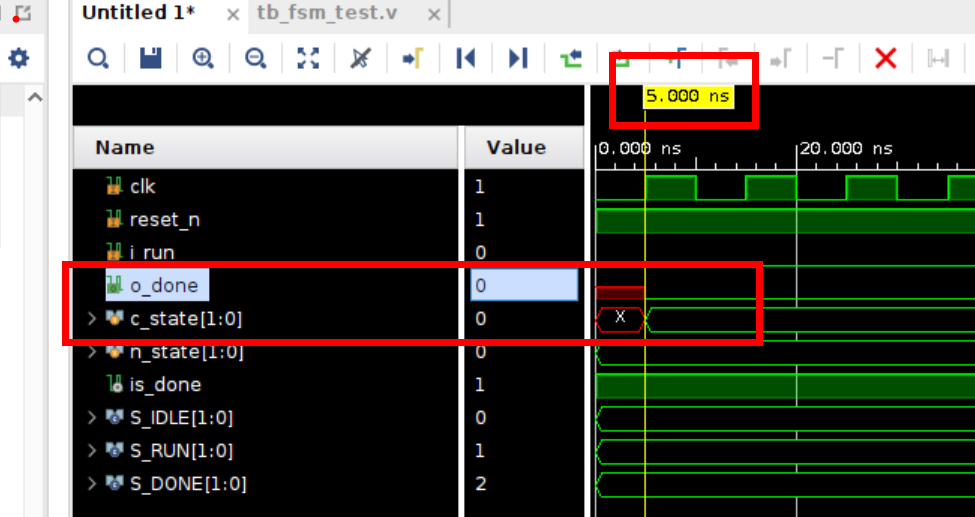This screenshot has height=517, width=975.
Task: Switch to the Untitled 1* tab
Action: (x=139, y=13)
